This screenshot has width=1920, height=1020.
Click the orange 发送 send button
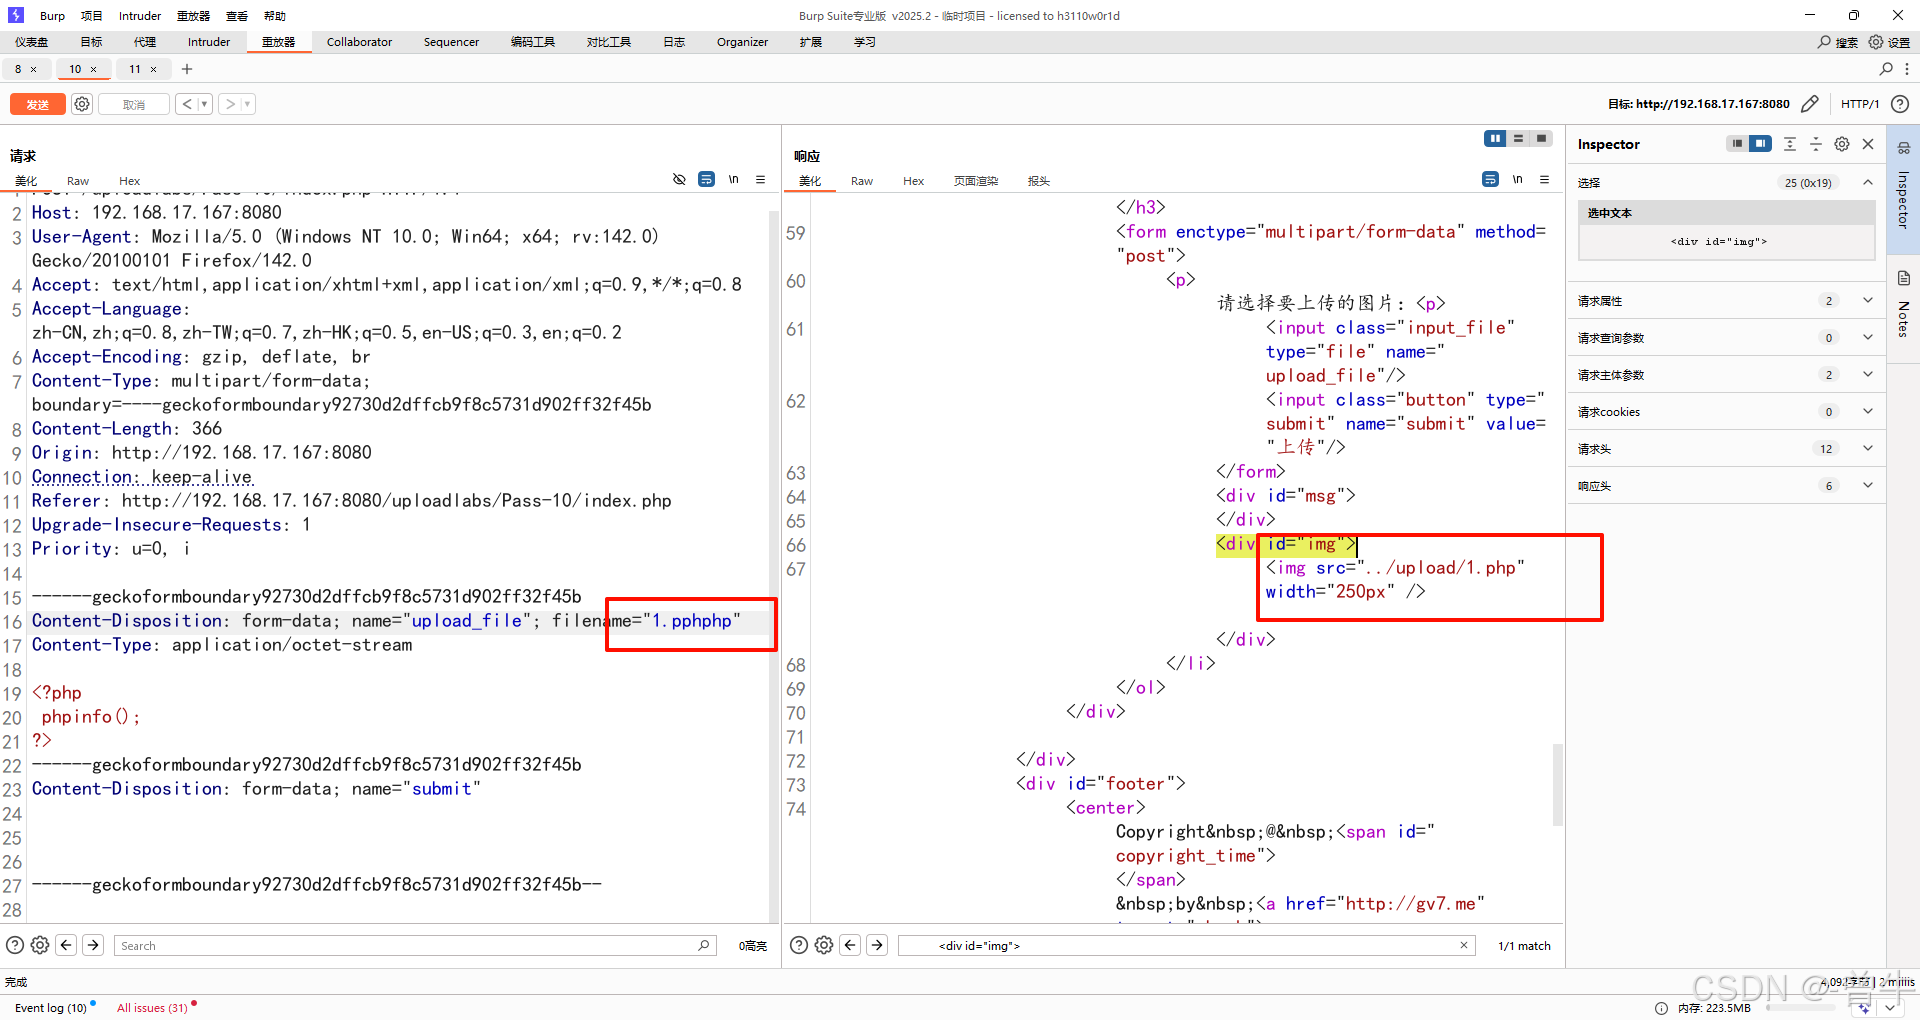tap(38, 104)
